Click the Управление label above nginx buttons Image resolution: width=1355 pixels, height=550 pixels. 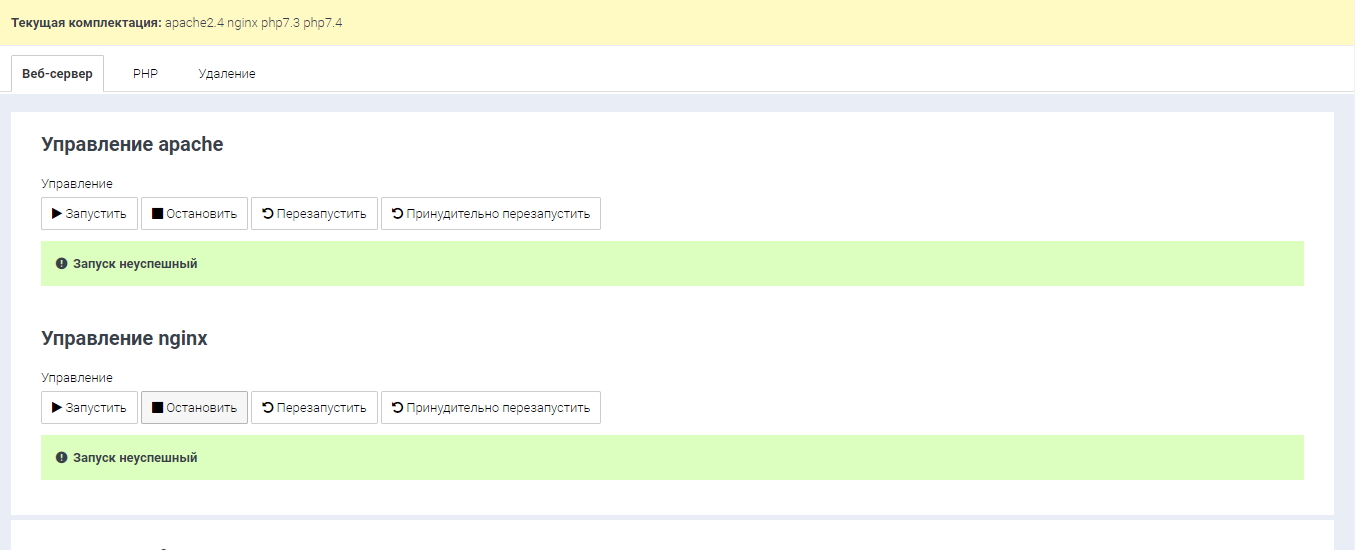pyautogui.click(x=77, y=378)
